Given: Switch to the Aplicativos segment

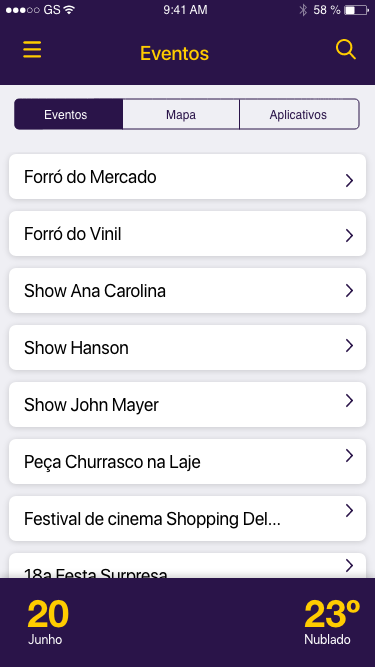Looking at the screenshot, I should (x=299, y=114).
